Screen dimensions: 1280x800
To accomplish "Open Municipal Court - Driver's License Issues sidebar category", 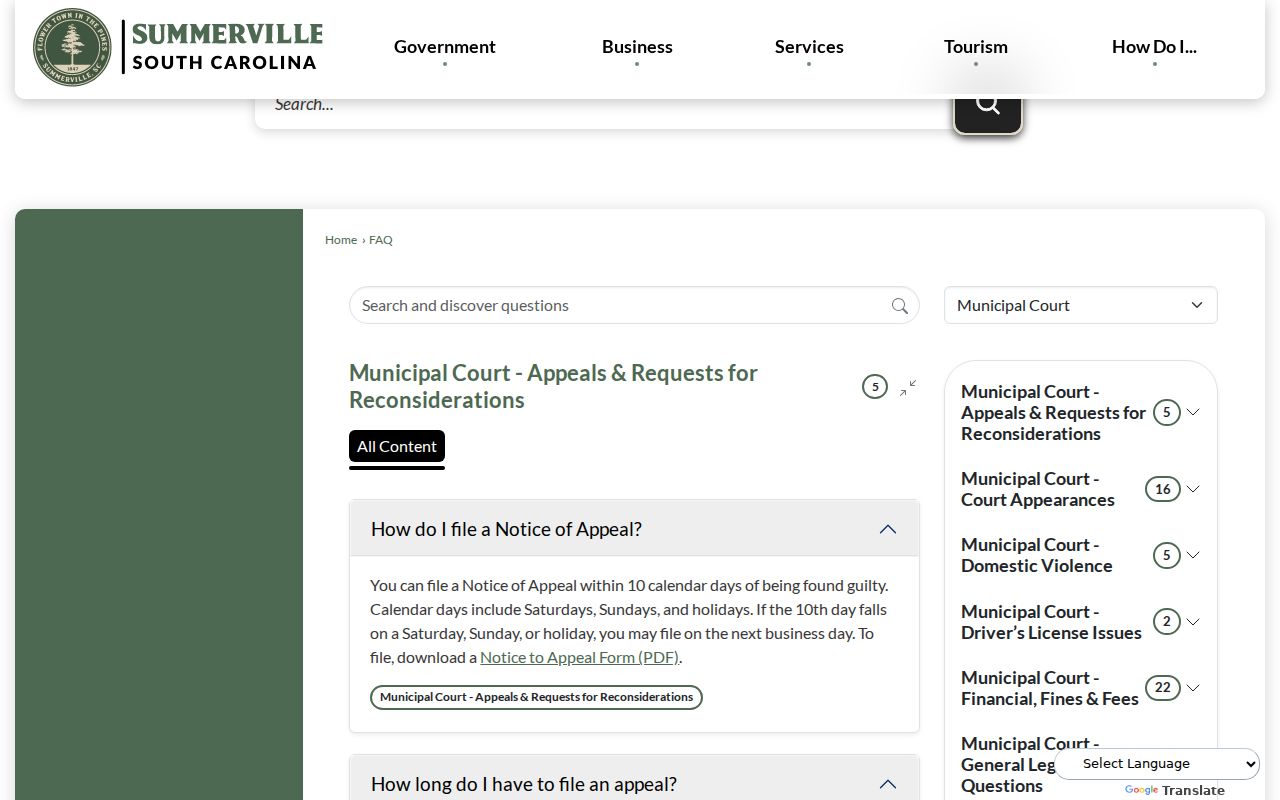I will (1051, 622).
